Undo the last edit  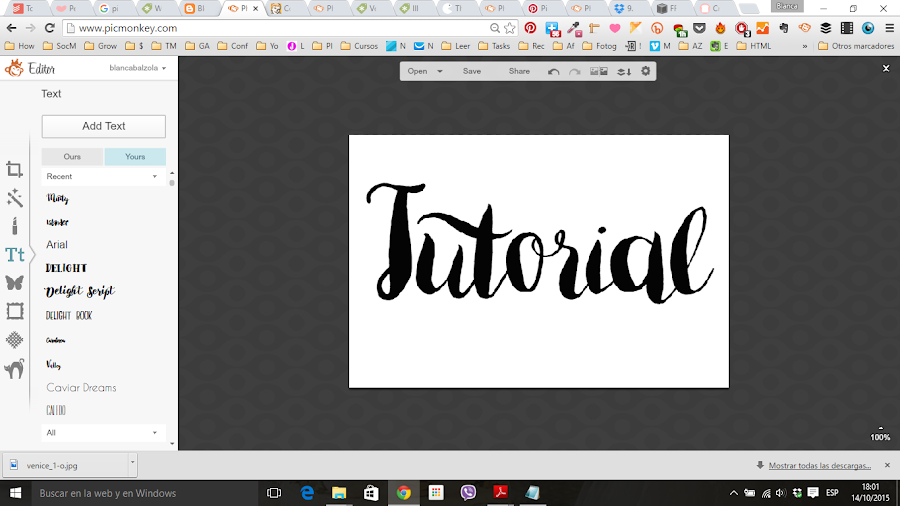553,72
